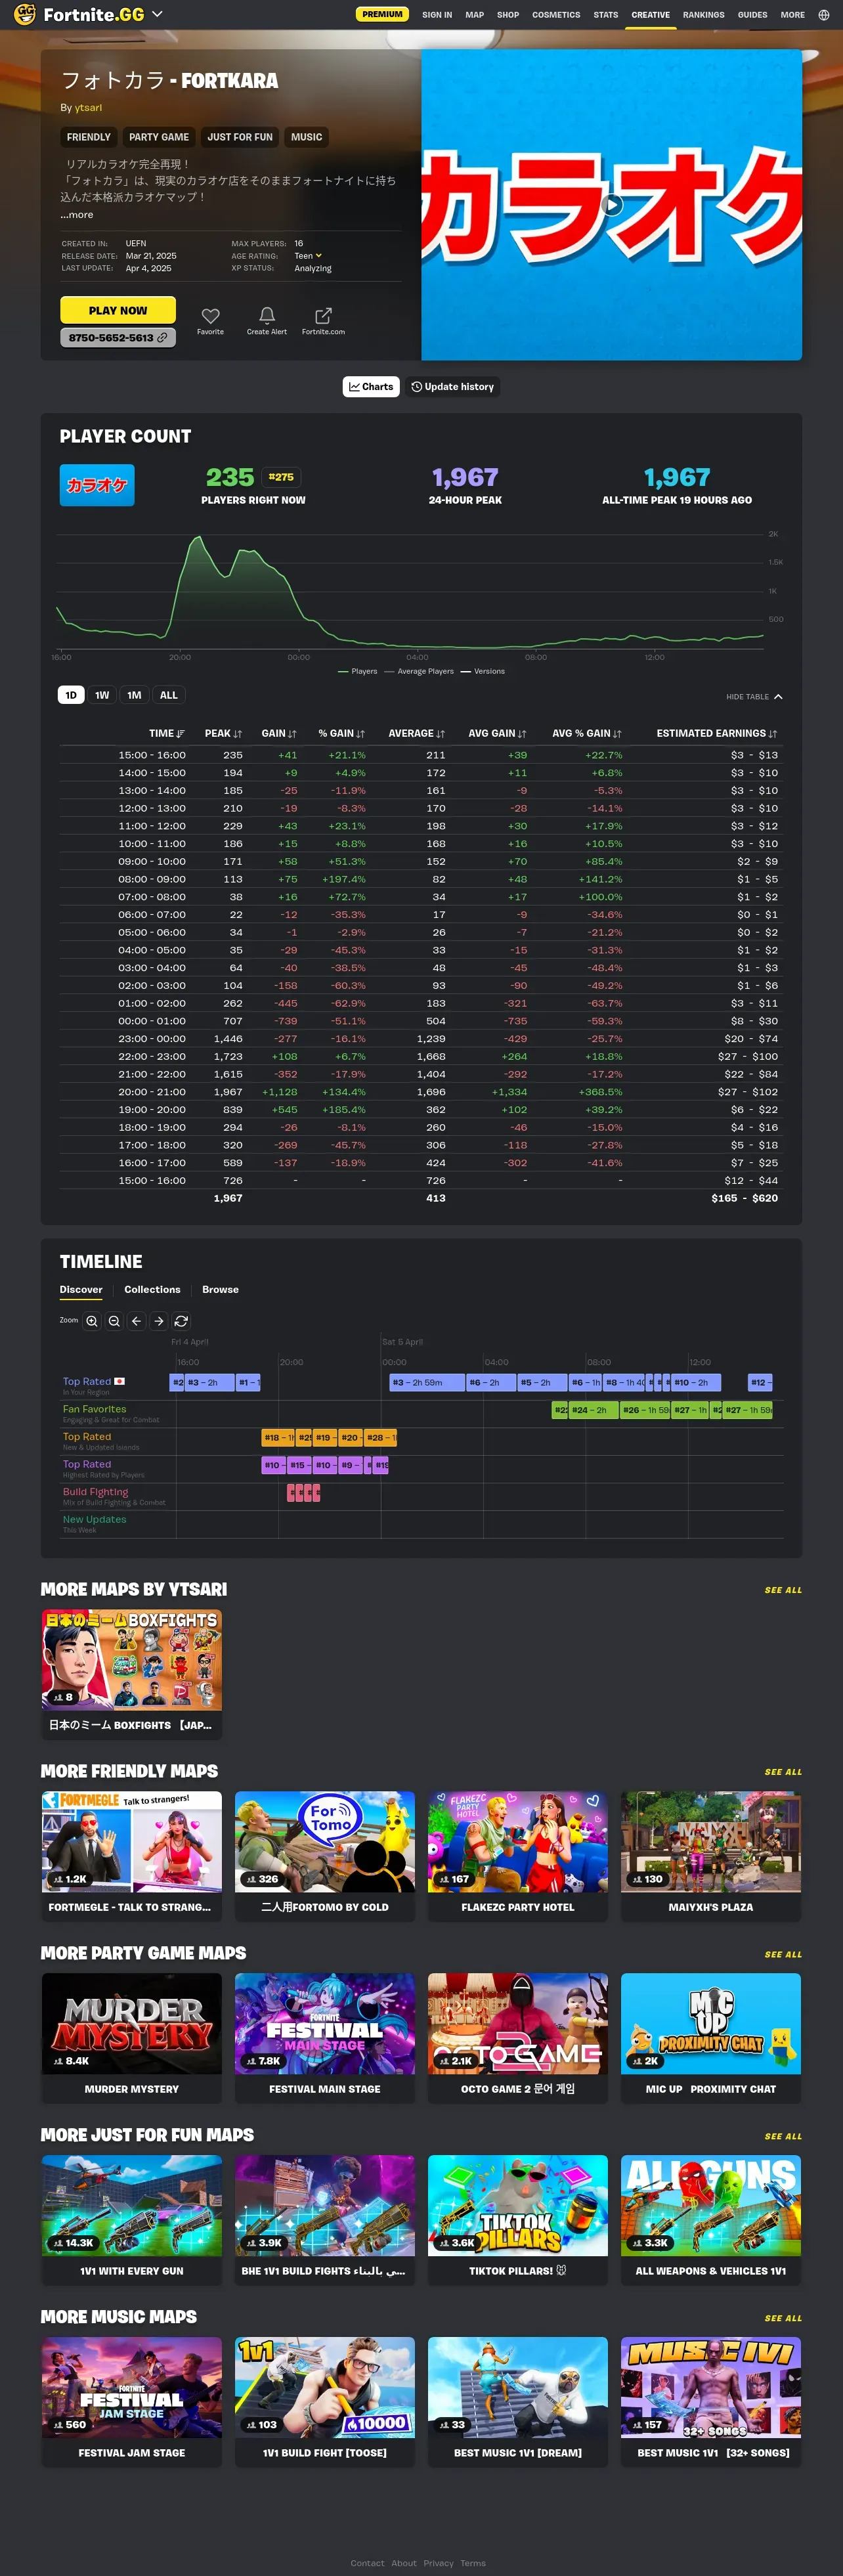This screenshot has height=2576, width=843.
Task: Open the Teen age rating dropdown
Action: 308,256
